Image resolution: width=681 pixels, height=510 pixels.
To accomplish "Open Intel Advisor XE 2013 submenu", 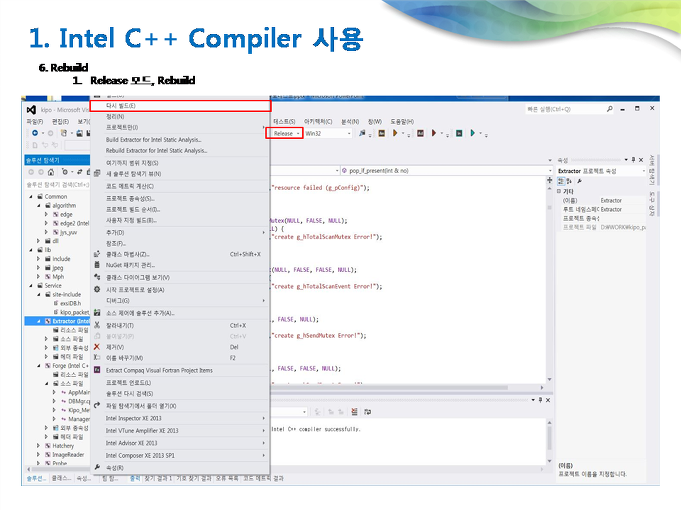I will pos(180,443).
